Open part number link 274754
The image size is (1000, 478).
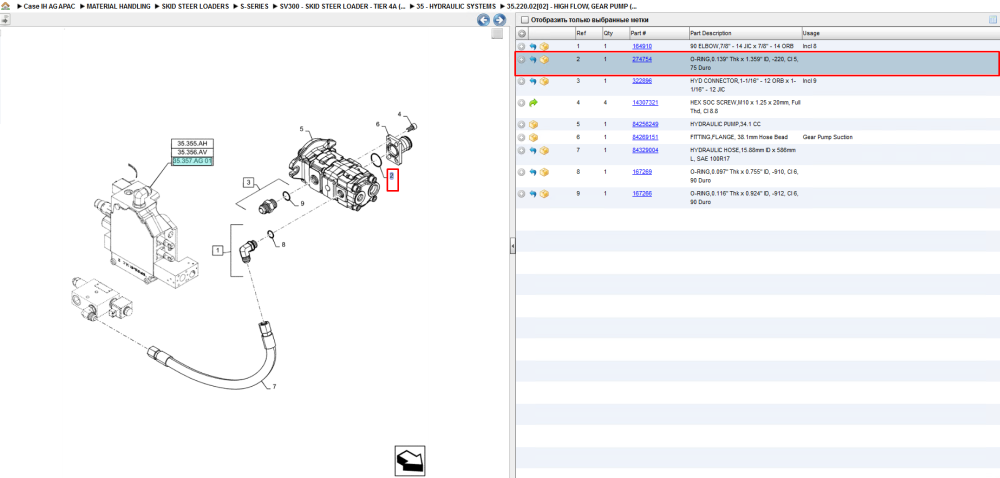point(642,59)
